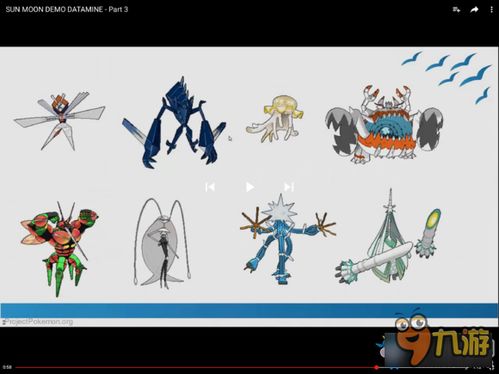Click the elapsed time 0:58 label

point(7,367)
